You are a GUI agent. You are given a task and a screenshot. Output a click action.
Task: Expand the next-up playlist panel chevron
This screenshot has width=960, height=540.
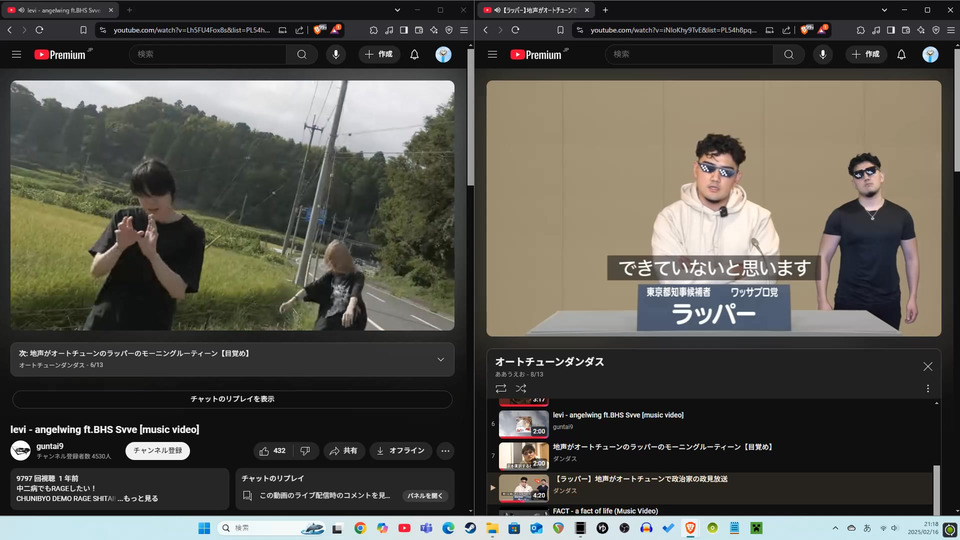(440, 359)
